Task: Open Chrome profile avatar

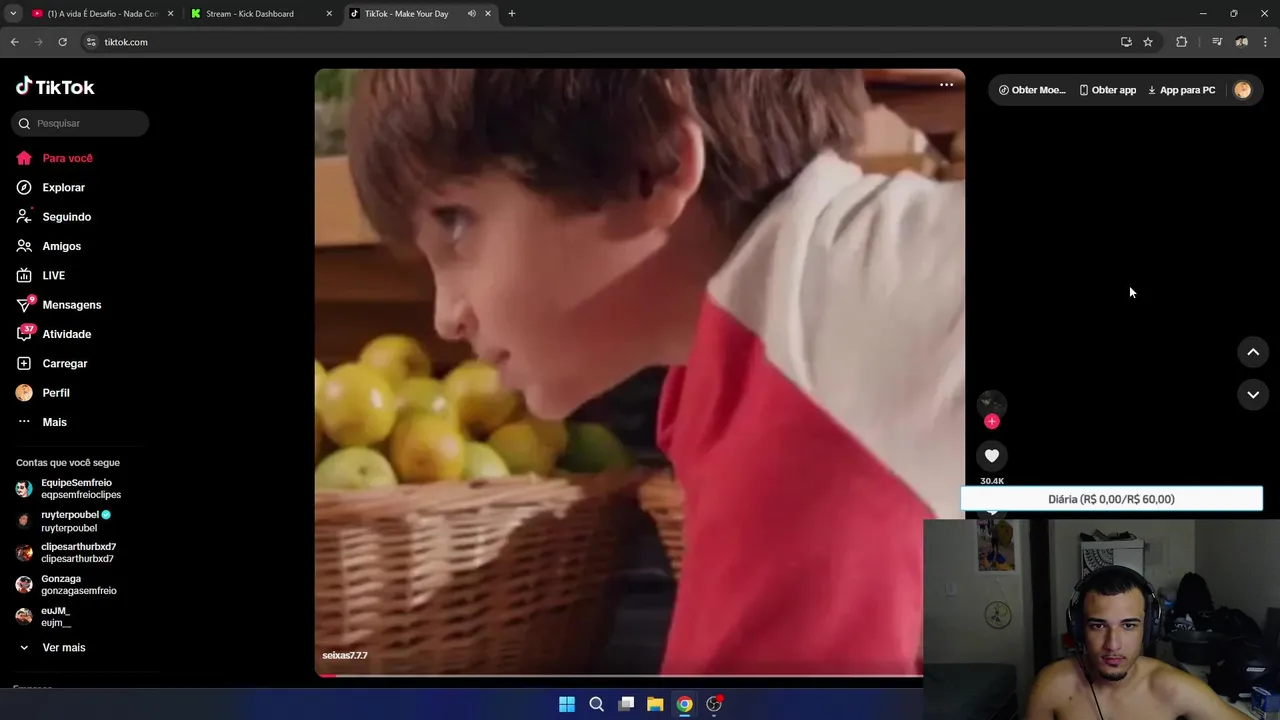Action: pos(1241,42)
